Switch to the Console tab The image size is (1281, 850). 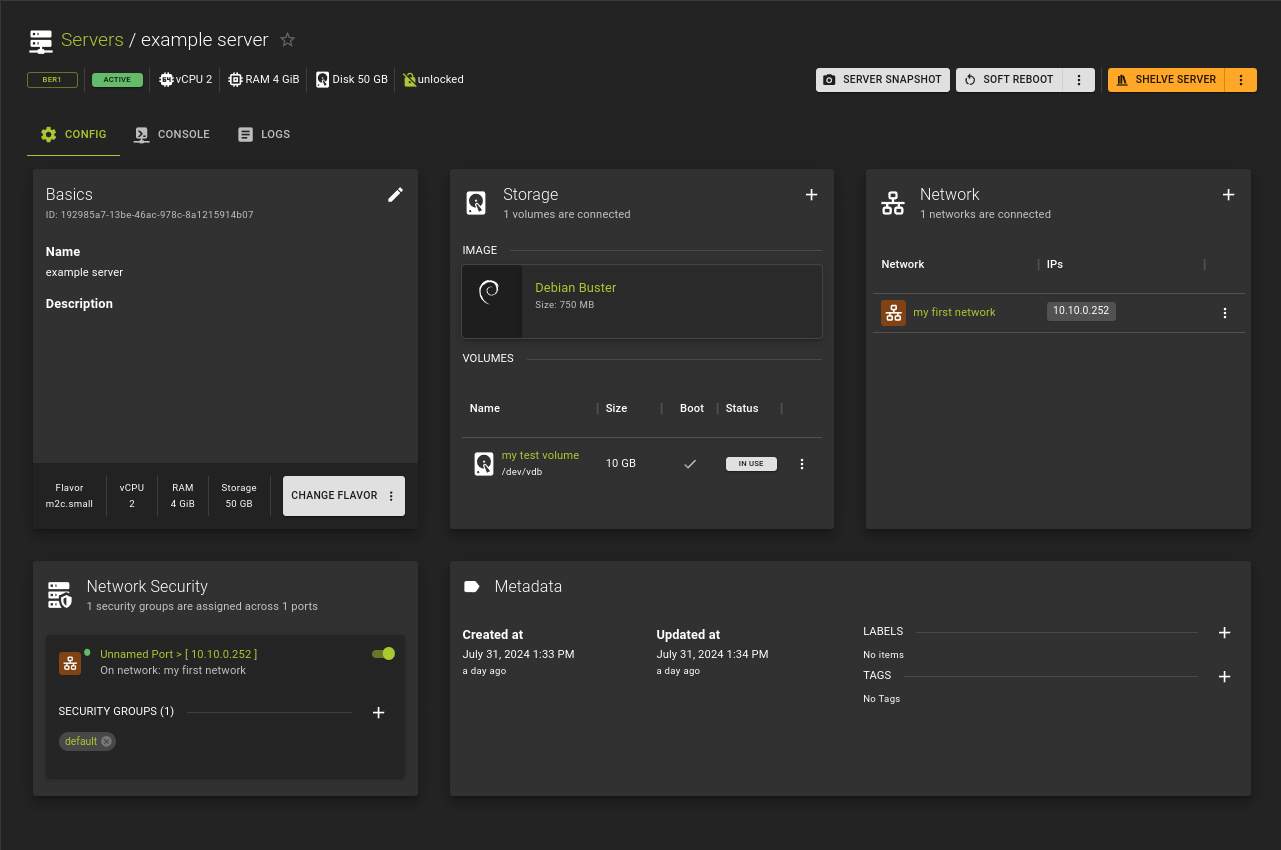[x=172, y=134]
